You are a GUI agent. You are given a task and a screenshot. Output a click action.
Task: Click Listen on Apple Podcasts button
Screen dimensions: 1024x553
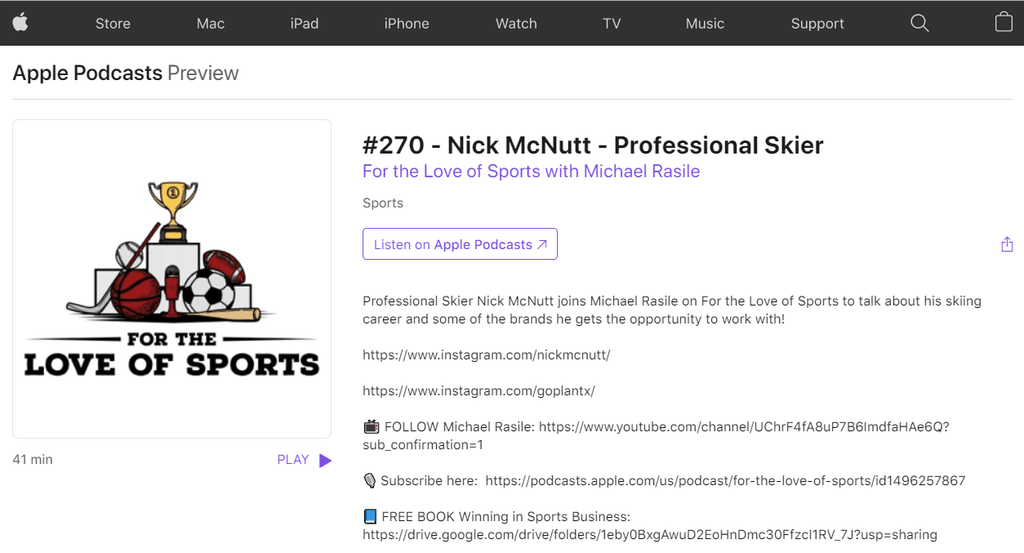[460, 244]
